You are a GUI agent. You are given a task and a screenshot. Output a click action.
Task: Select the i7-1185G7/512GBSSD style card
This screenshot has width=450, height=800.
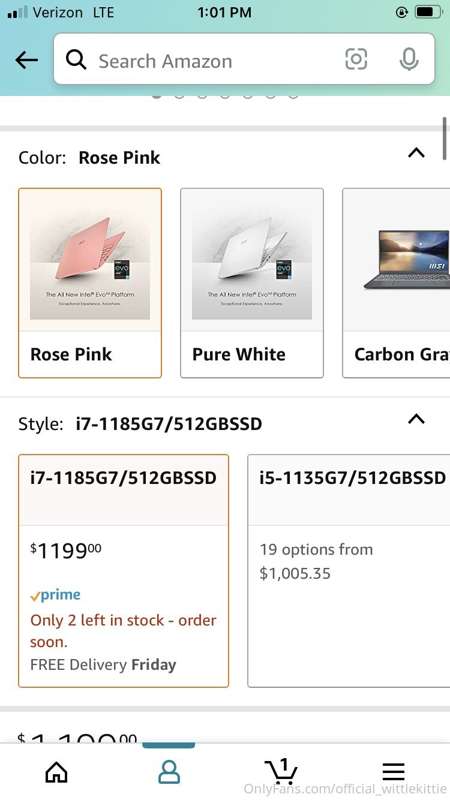click(x=123, y=571)
